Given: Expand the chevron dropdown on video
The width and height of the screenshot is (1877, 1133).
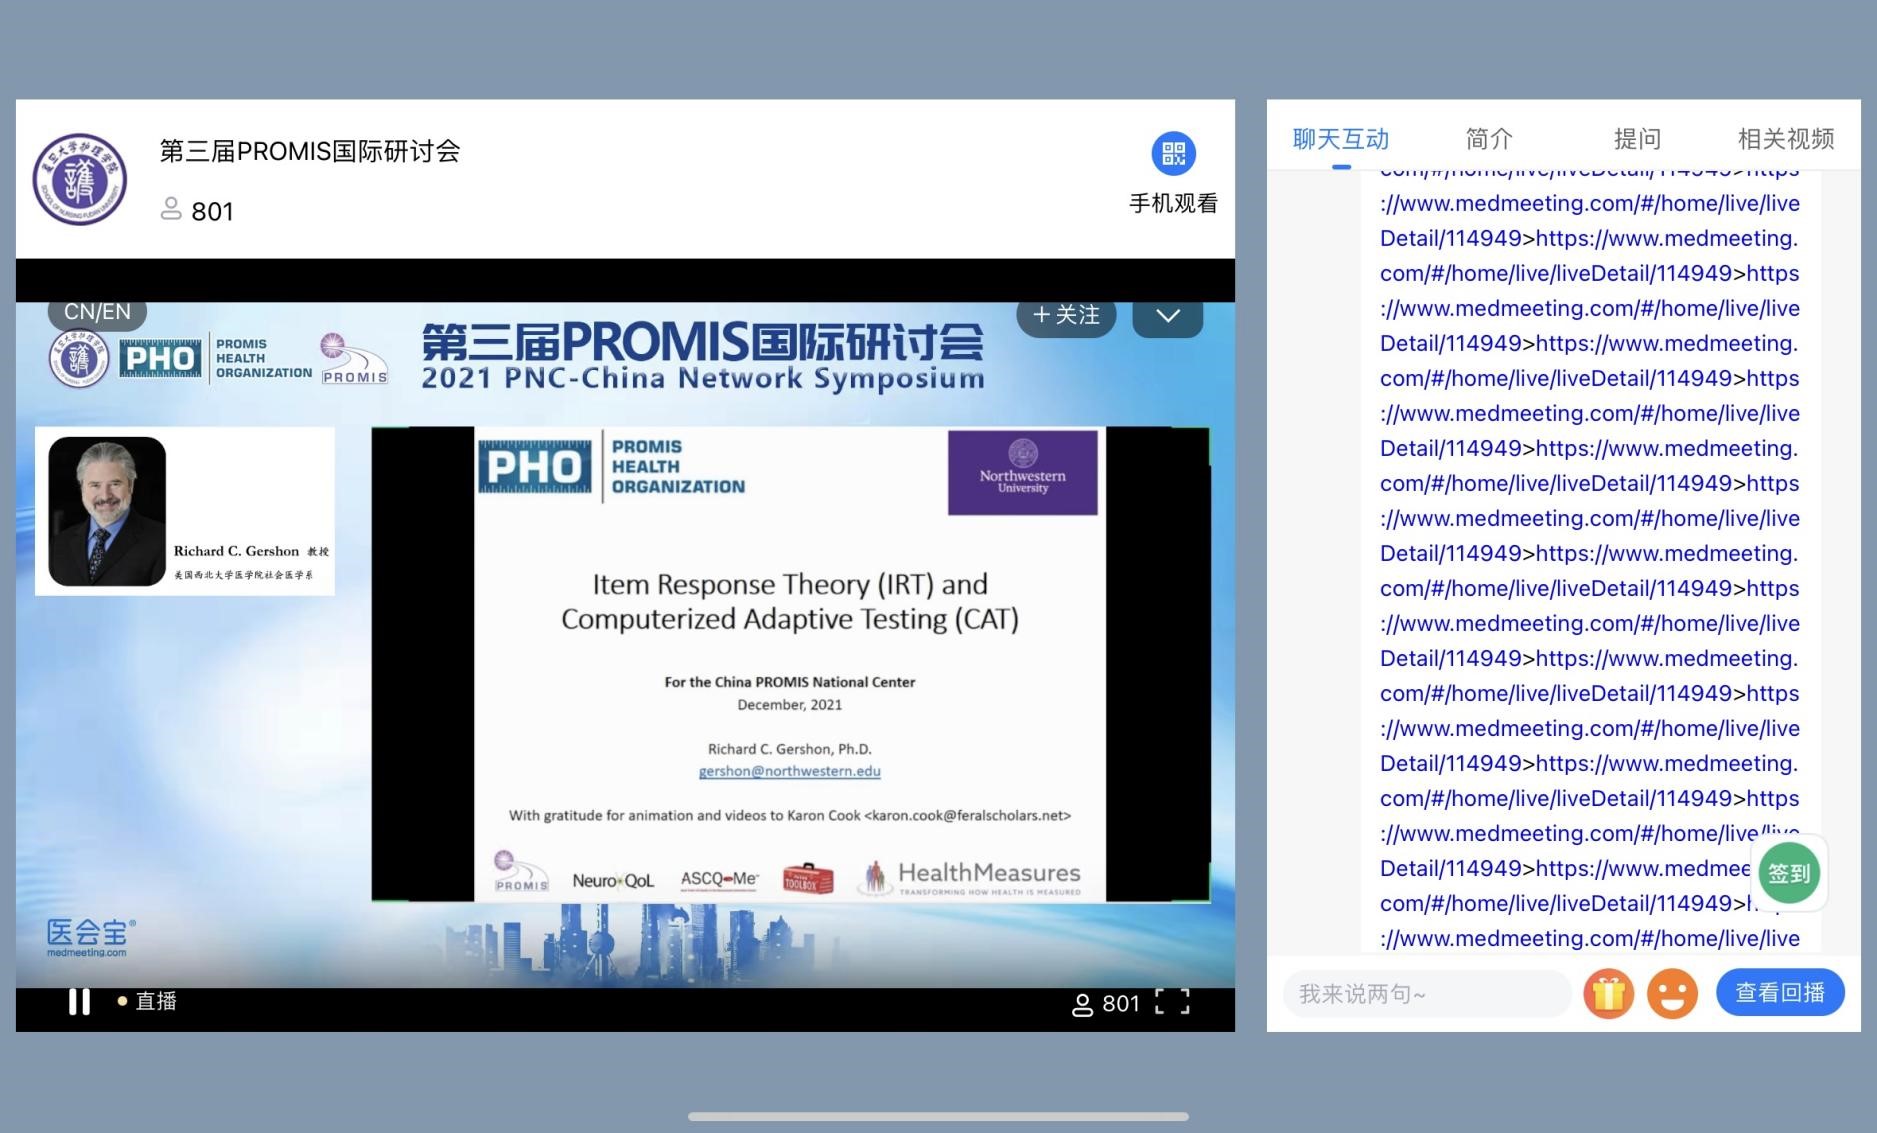Looking at the screenshot, I should pyautogui.click(x=1167, y=316).
